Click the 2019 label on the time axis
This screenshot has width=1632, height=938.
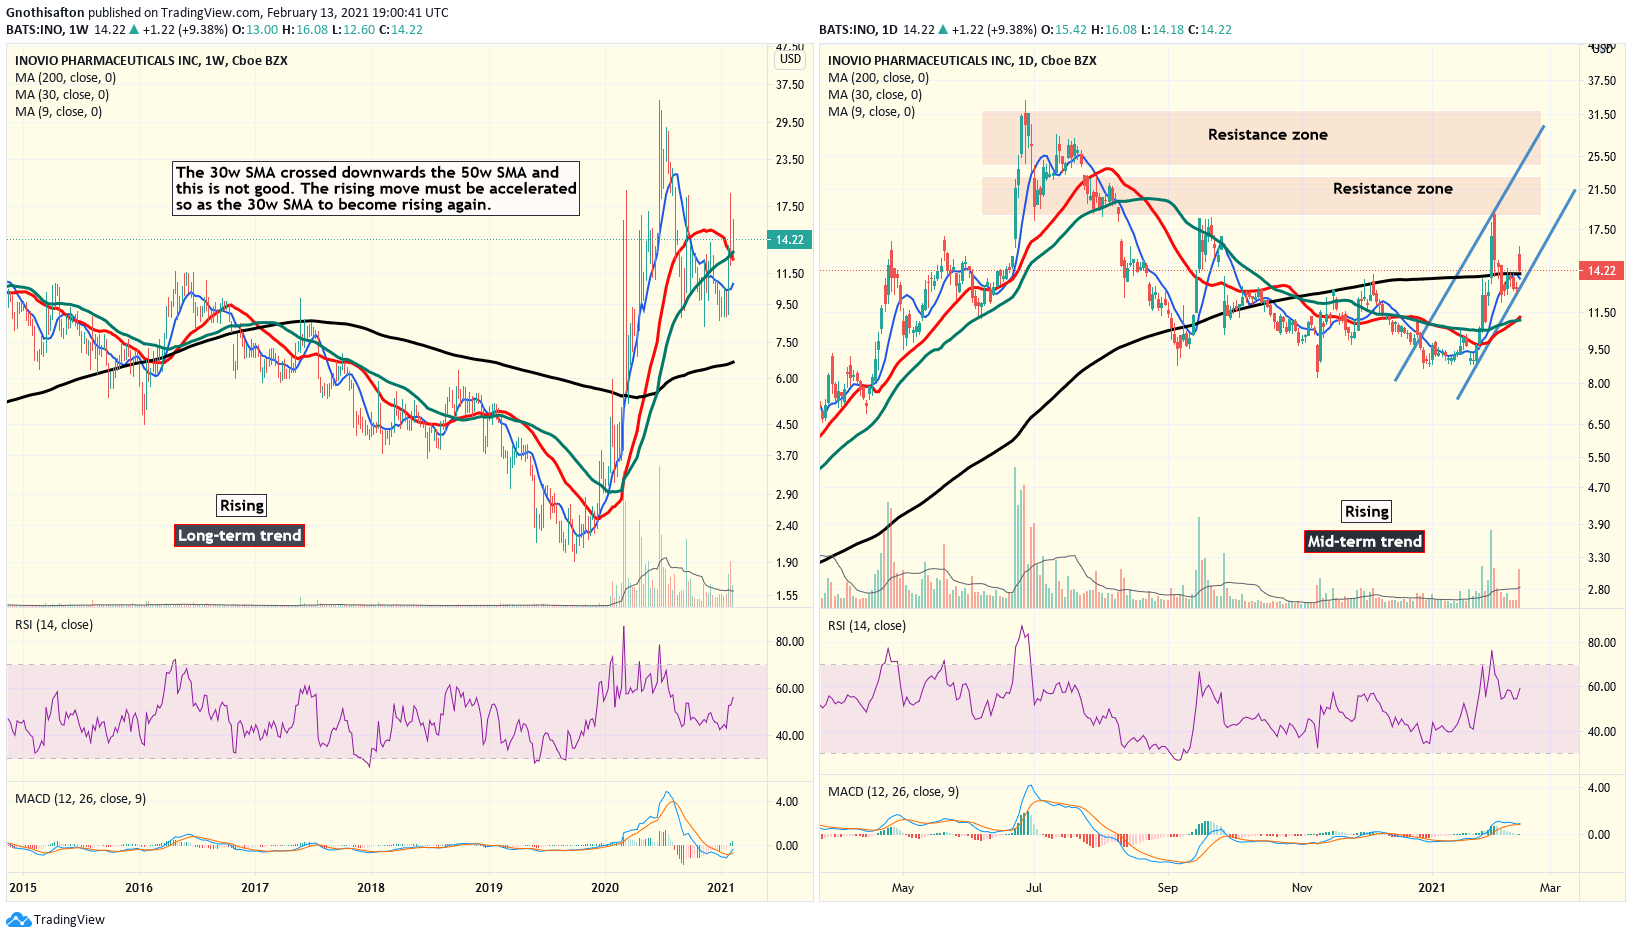tap(489, 888)
